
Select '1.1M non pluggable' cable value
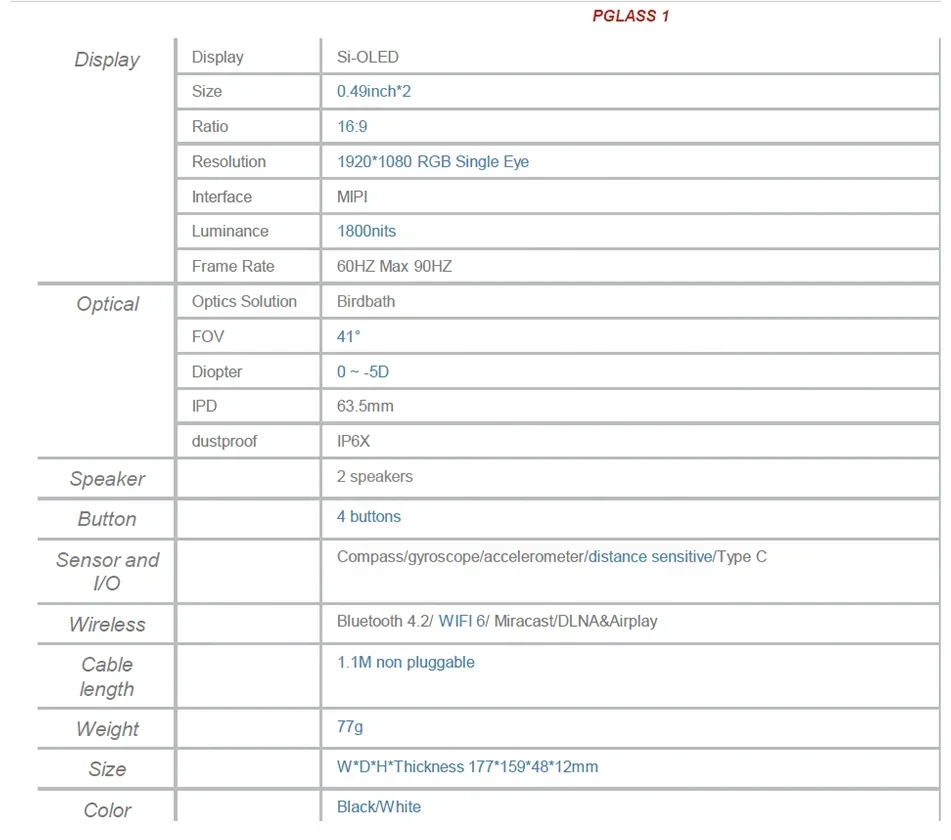(405, 662)
